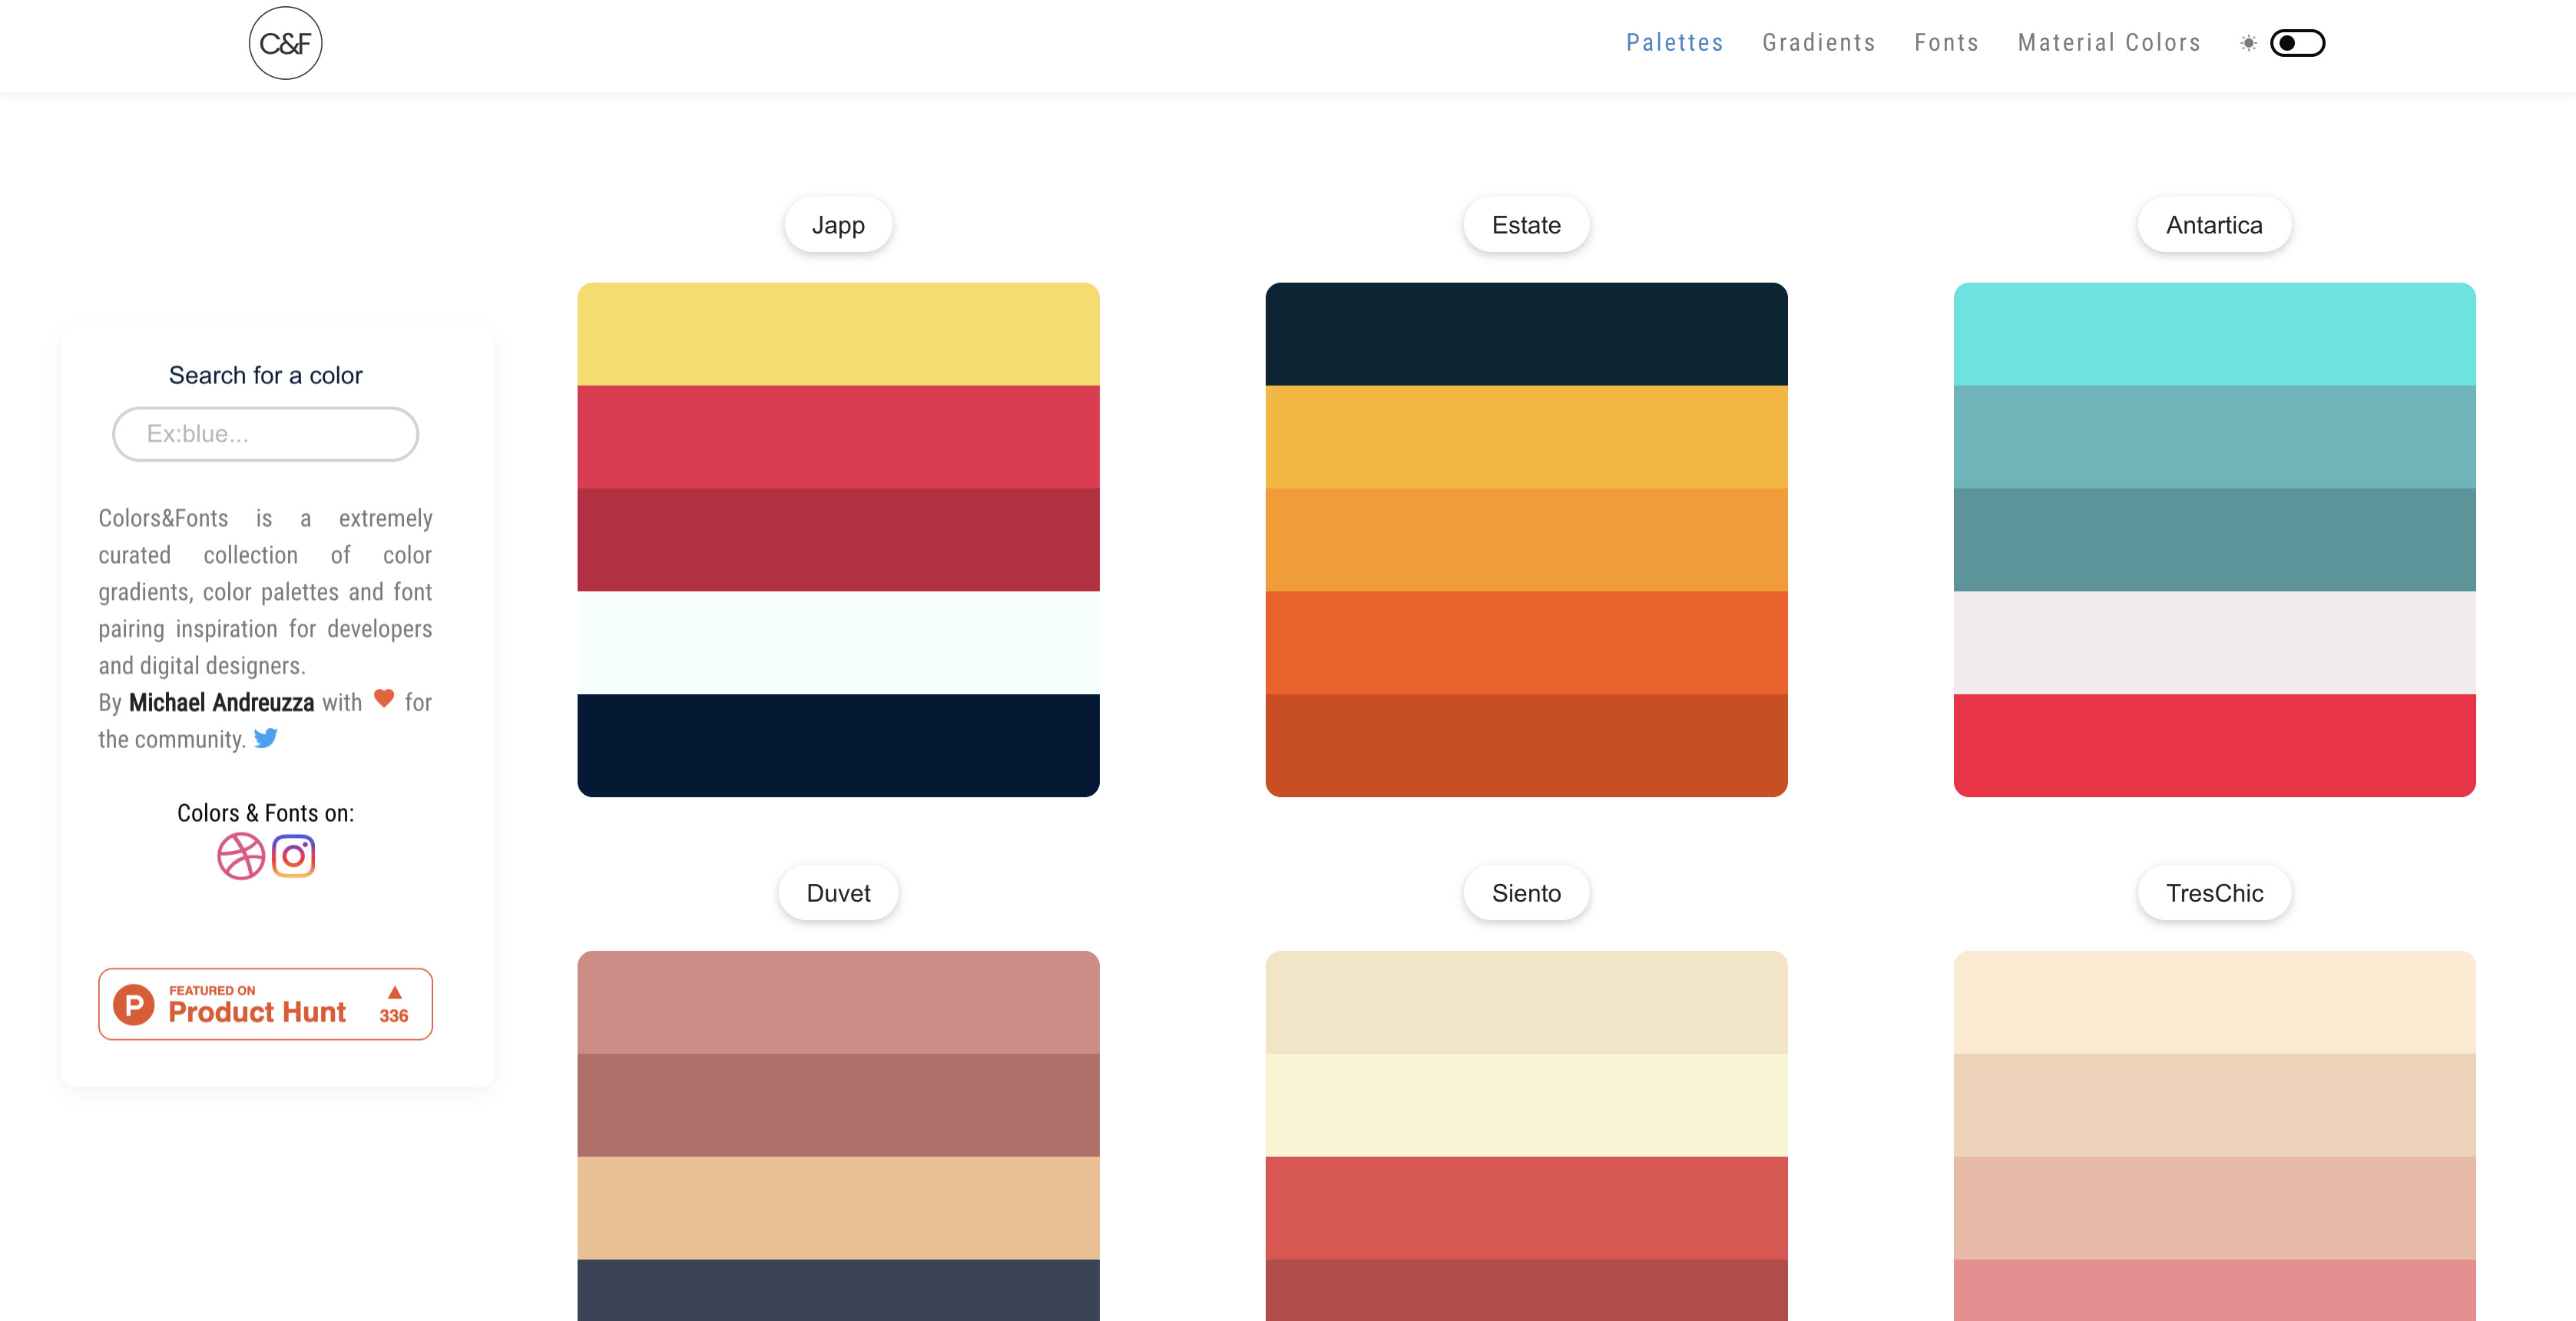Select the Gradients tab

tap(1819, 42)
